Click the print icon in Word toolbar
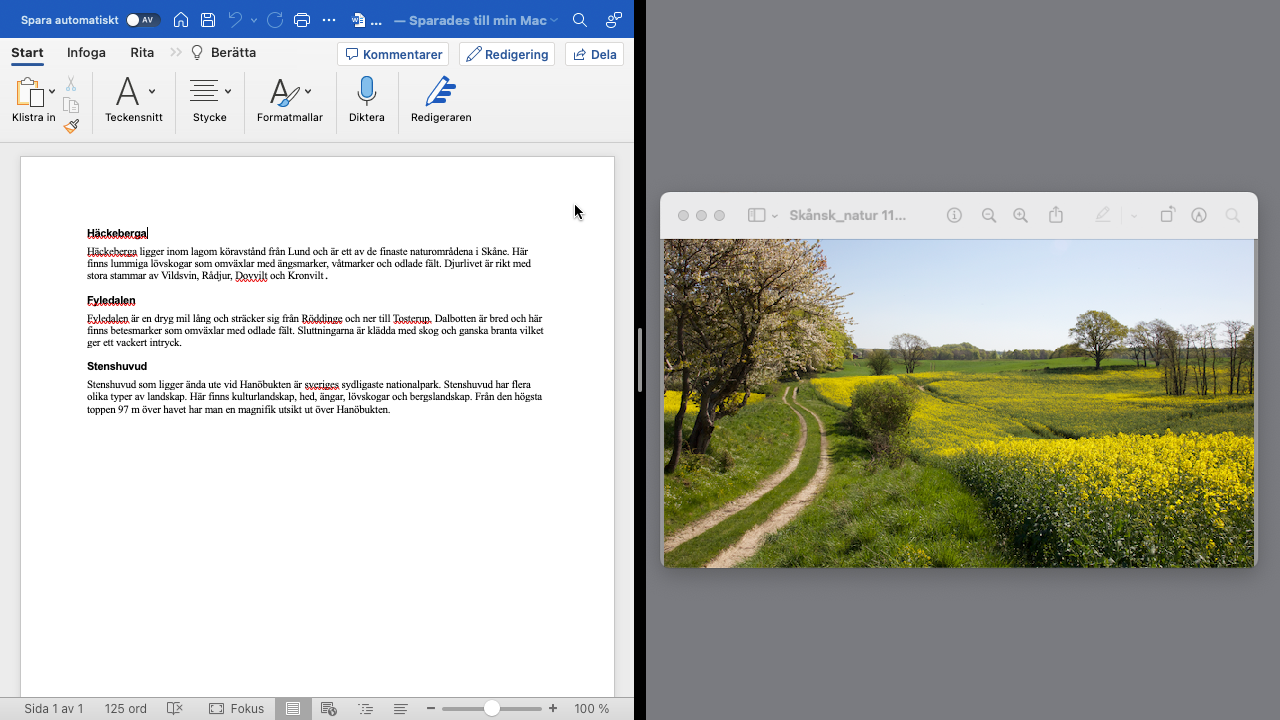This screenshot has height=720, width=1280. pos(302,20)
